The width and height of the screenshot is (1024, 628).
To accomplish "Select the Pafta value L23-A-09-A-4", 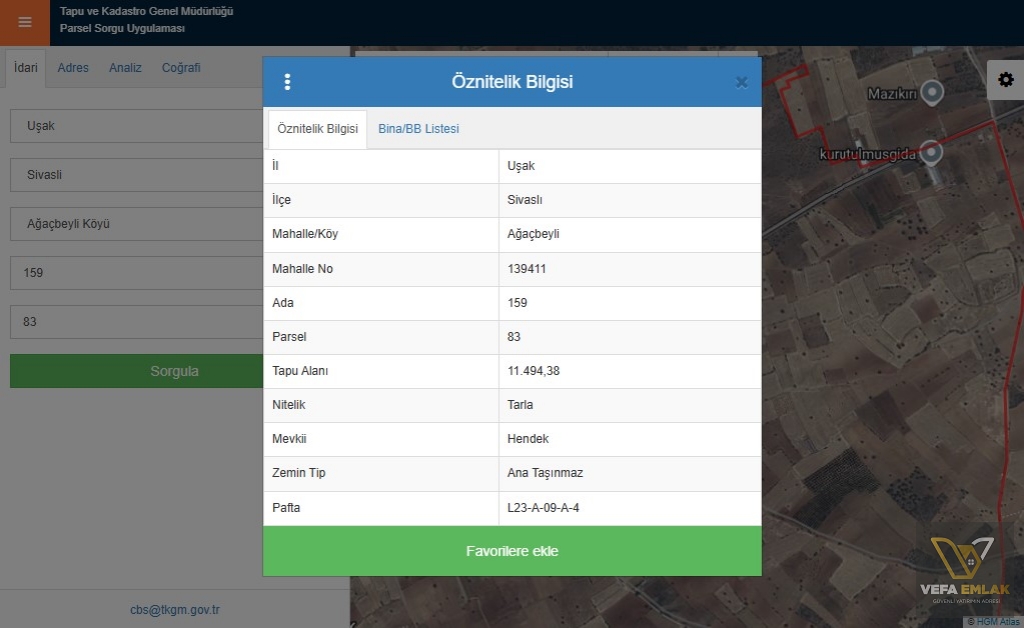I will [x=543, y=508].
